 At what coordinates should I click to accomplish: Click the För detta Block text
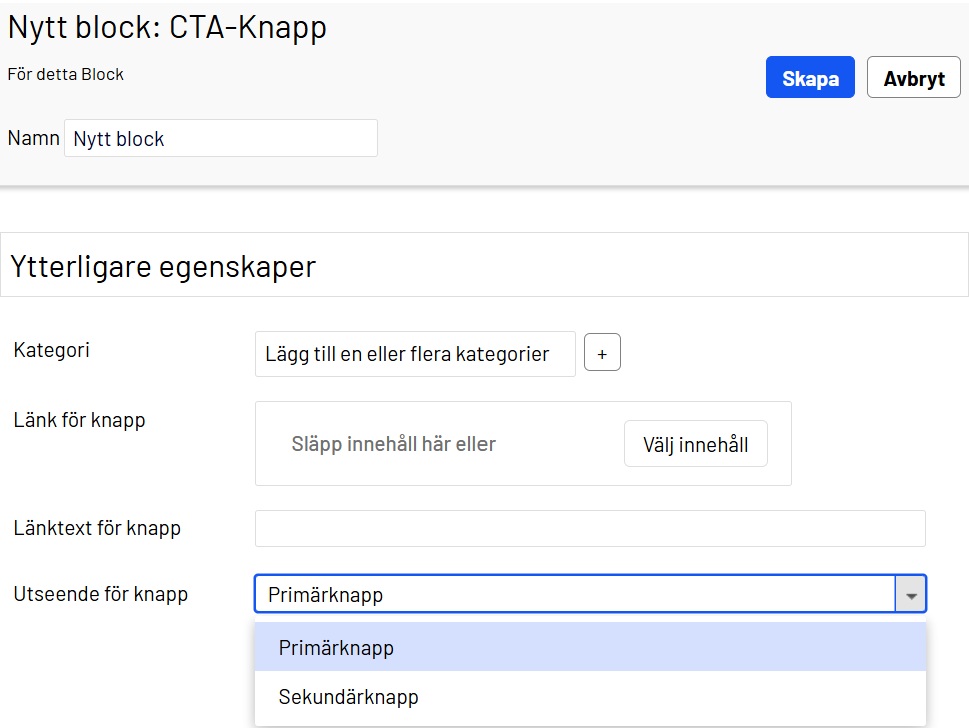pos(65,74)
